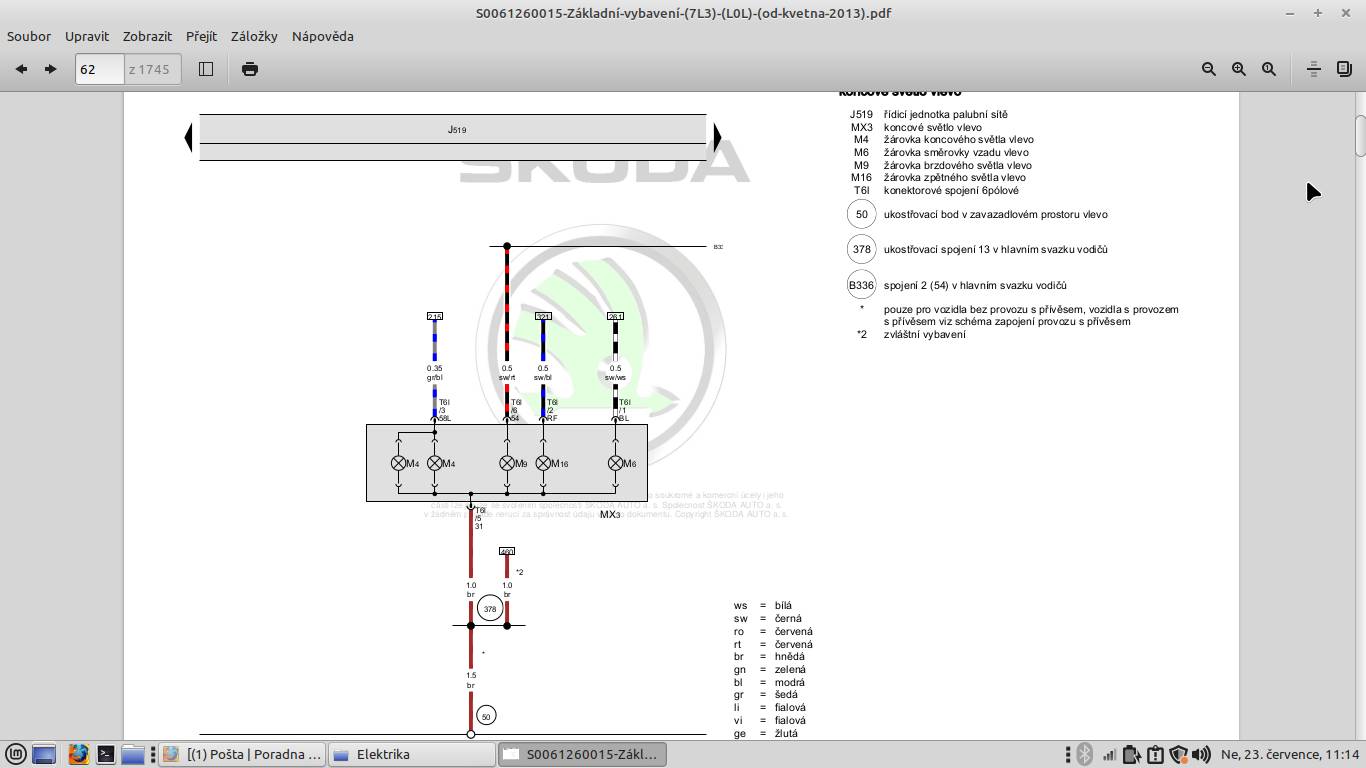Print the document with printer icon
Image resolution: width=1366 pixels, height=768 pixels.
(250, 69)
